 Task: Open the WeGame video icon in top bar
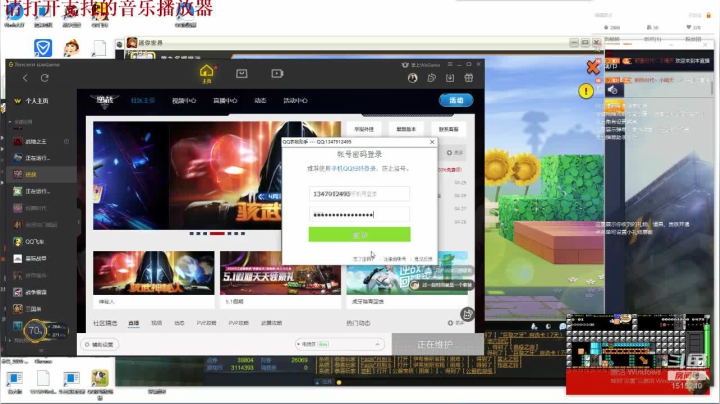(277, 73)
